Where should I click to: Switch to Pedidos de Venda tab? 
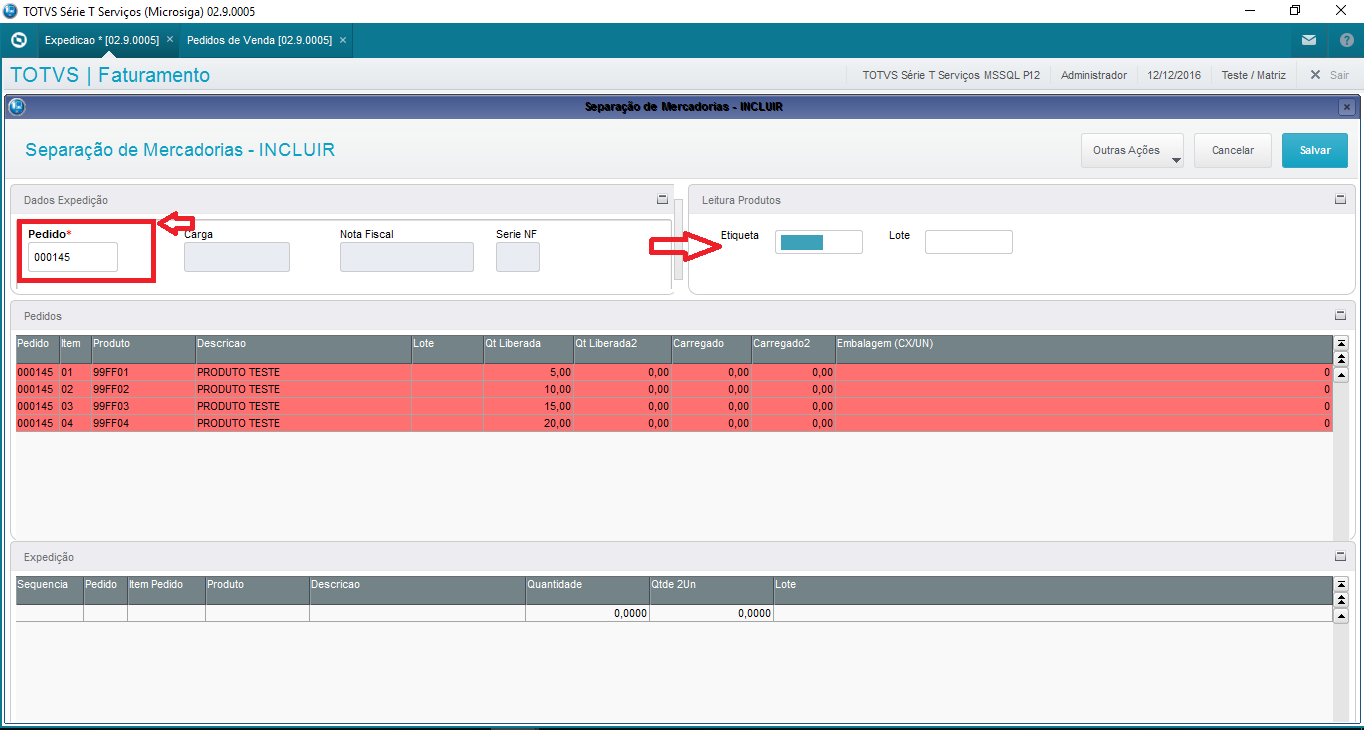tap(259, 40)
